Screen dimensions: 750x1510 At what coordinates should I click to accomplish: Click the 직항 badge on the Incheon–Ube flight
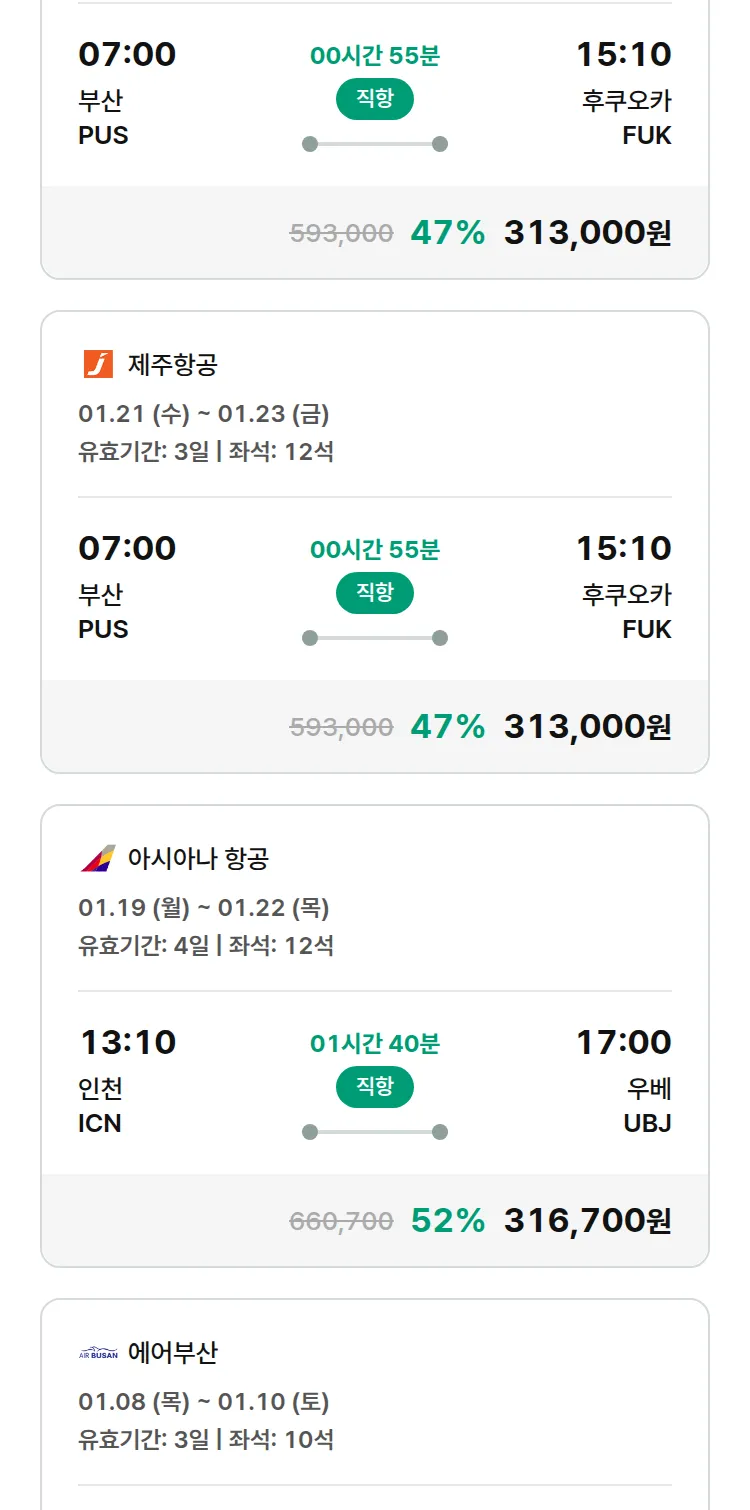coord(374,1086)
